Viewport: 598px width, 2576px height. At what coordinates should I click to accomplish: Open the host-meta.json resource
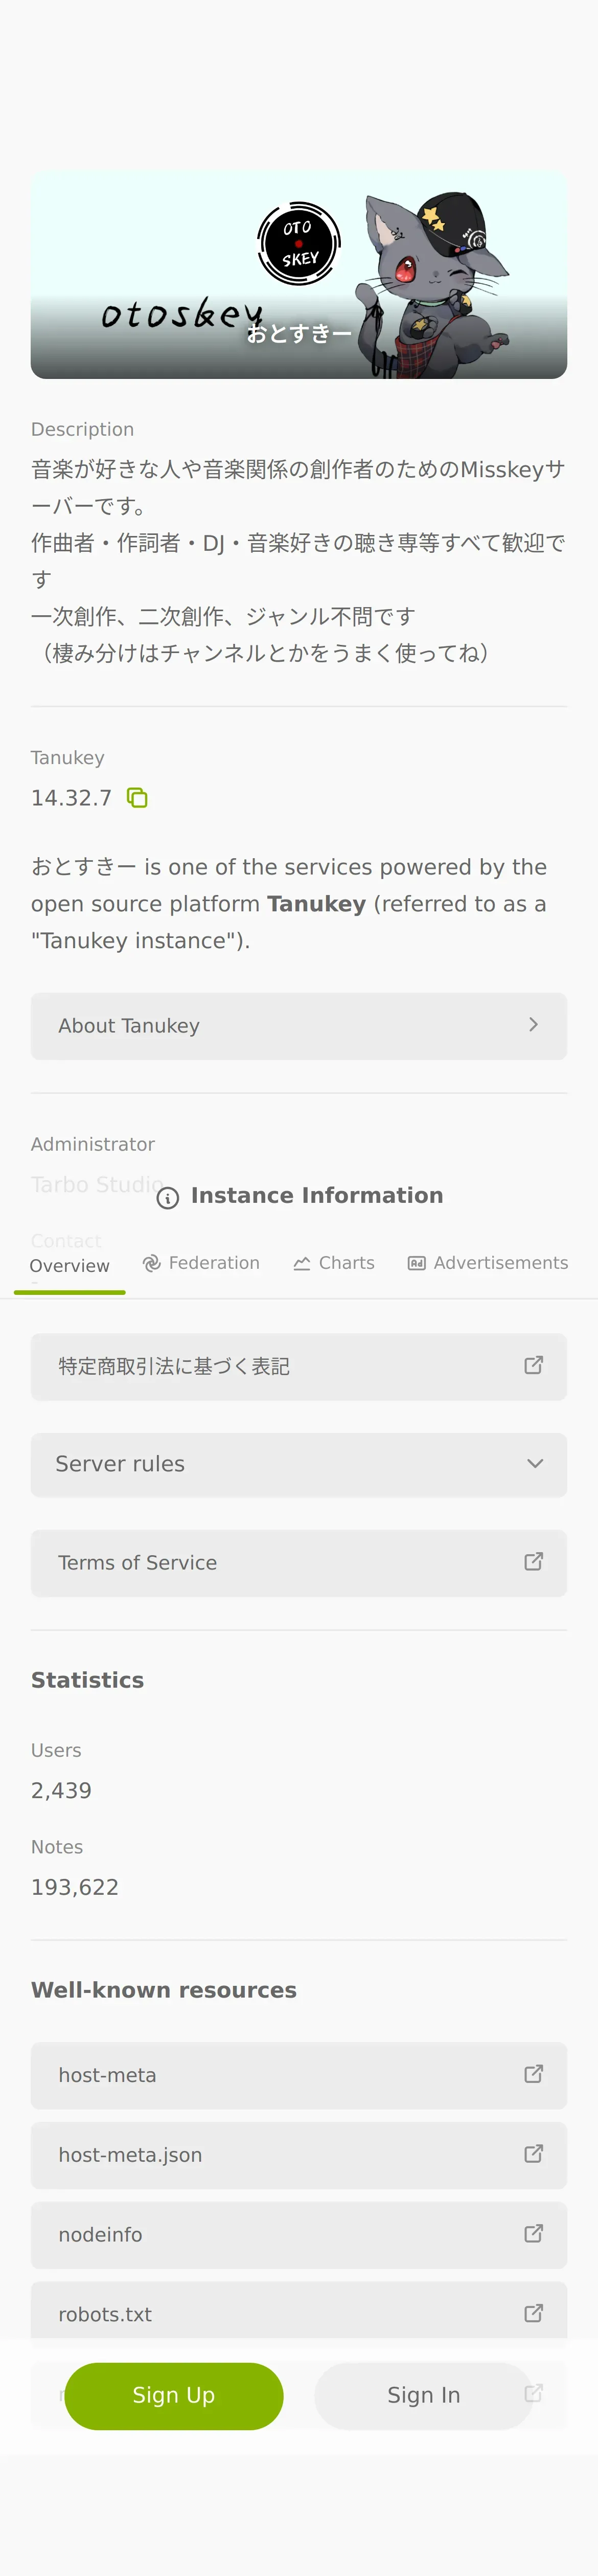(x=299, y=2155)
